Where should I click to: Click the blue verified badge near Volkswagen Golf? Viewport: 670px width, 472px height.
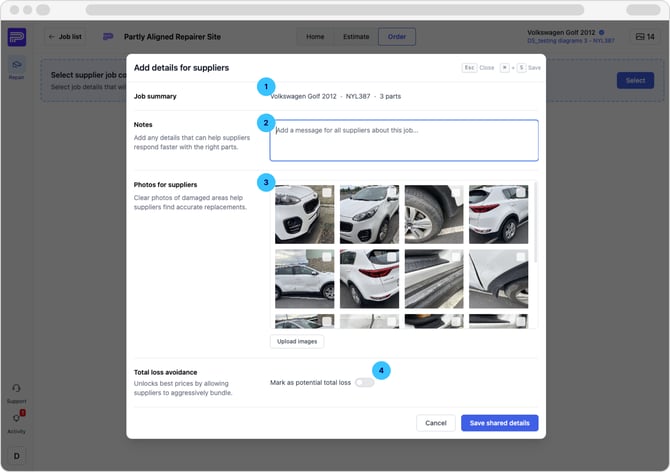coord(602,32)
